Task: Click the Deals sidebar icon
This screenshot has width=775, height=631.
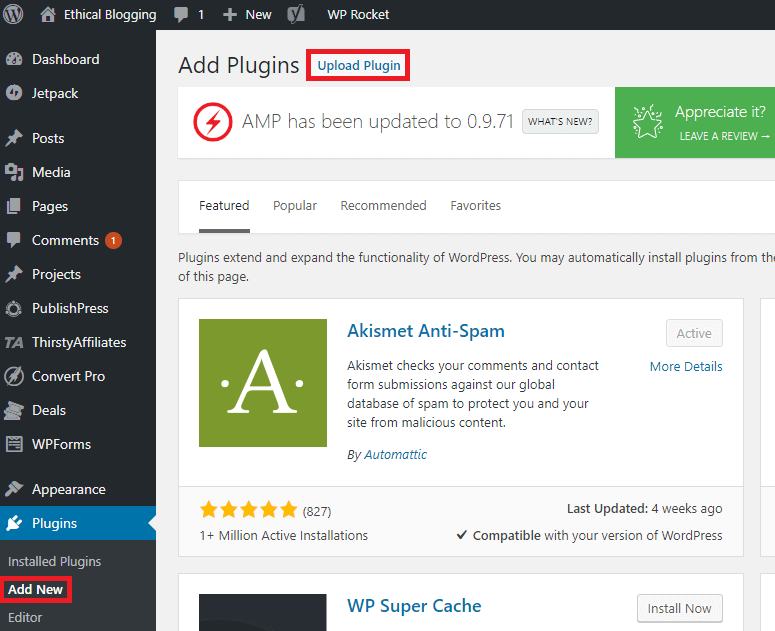Action: click(14, 410)
